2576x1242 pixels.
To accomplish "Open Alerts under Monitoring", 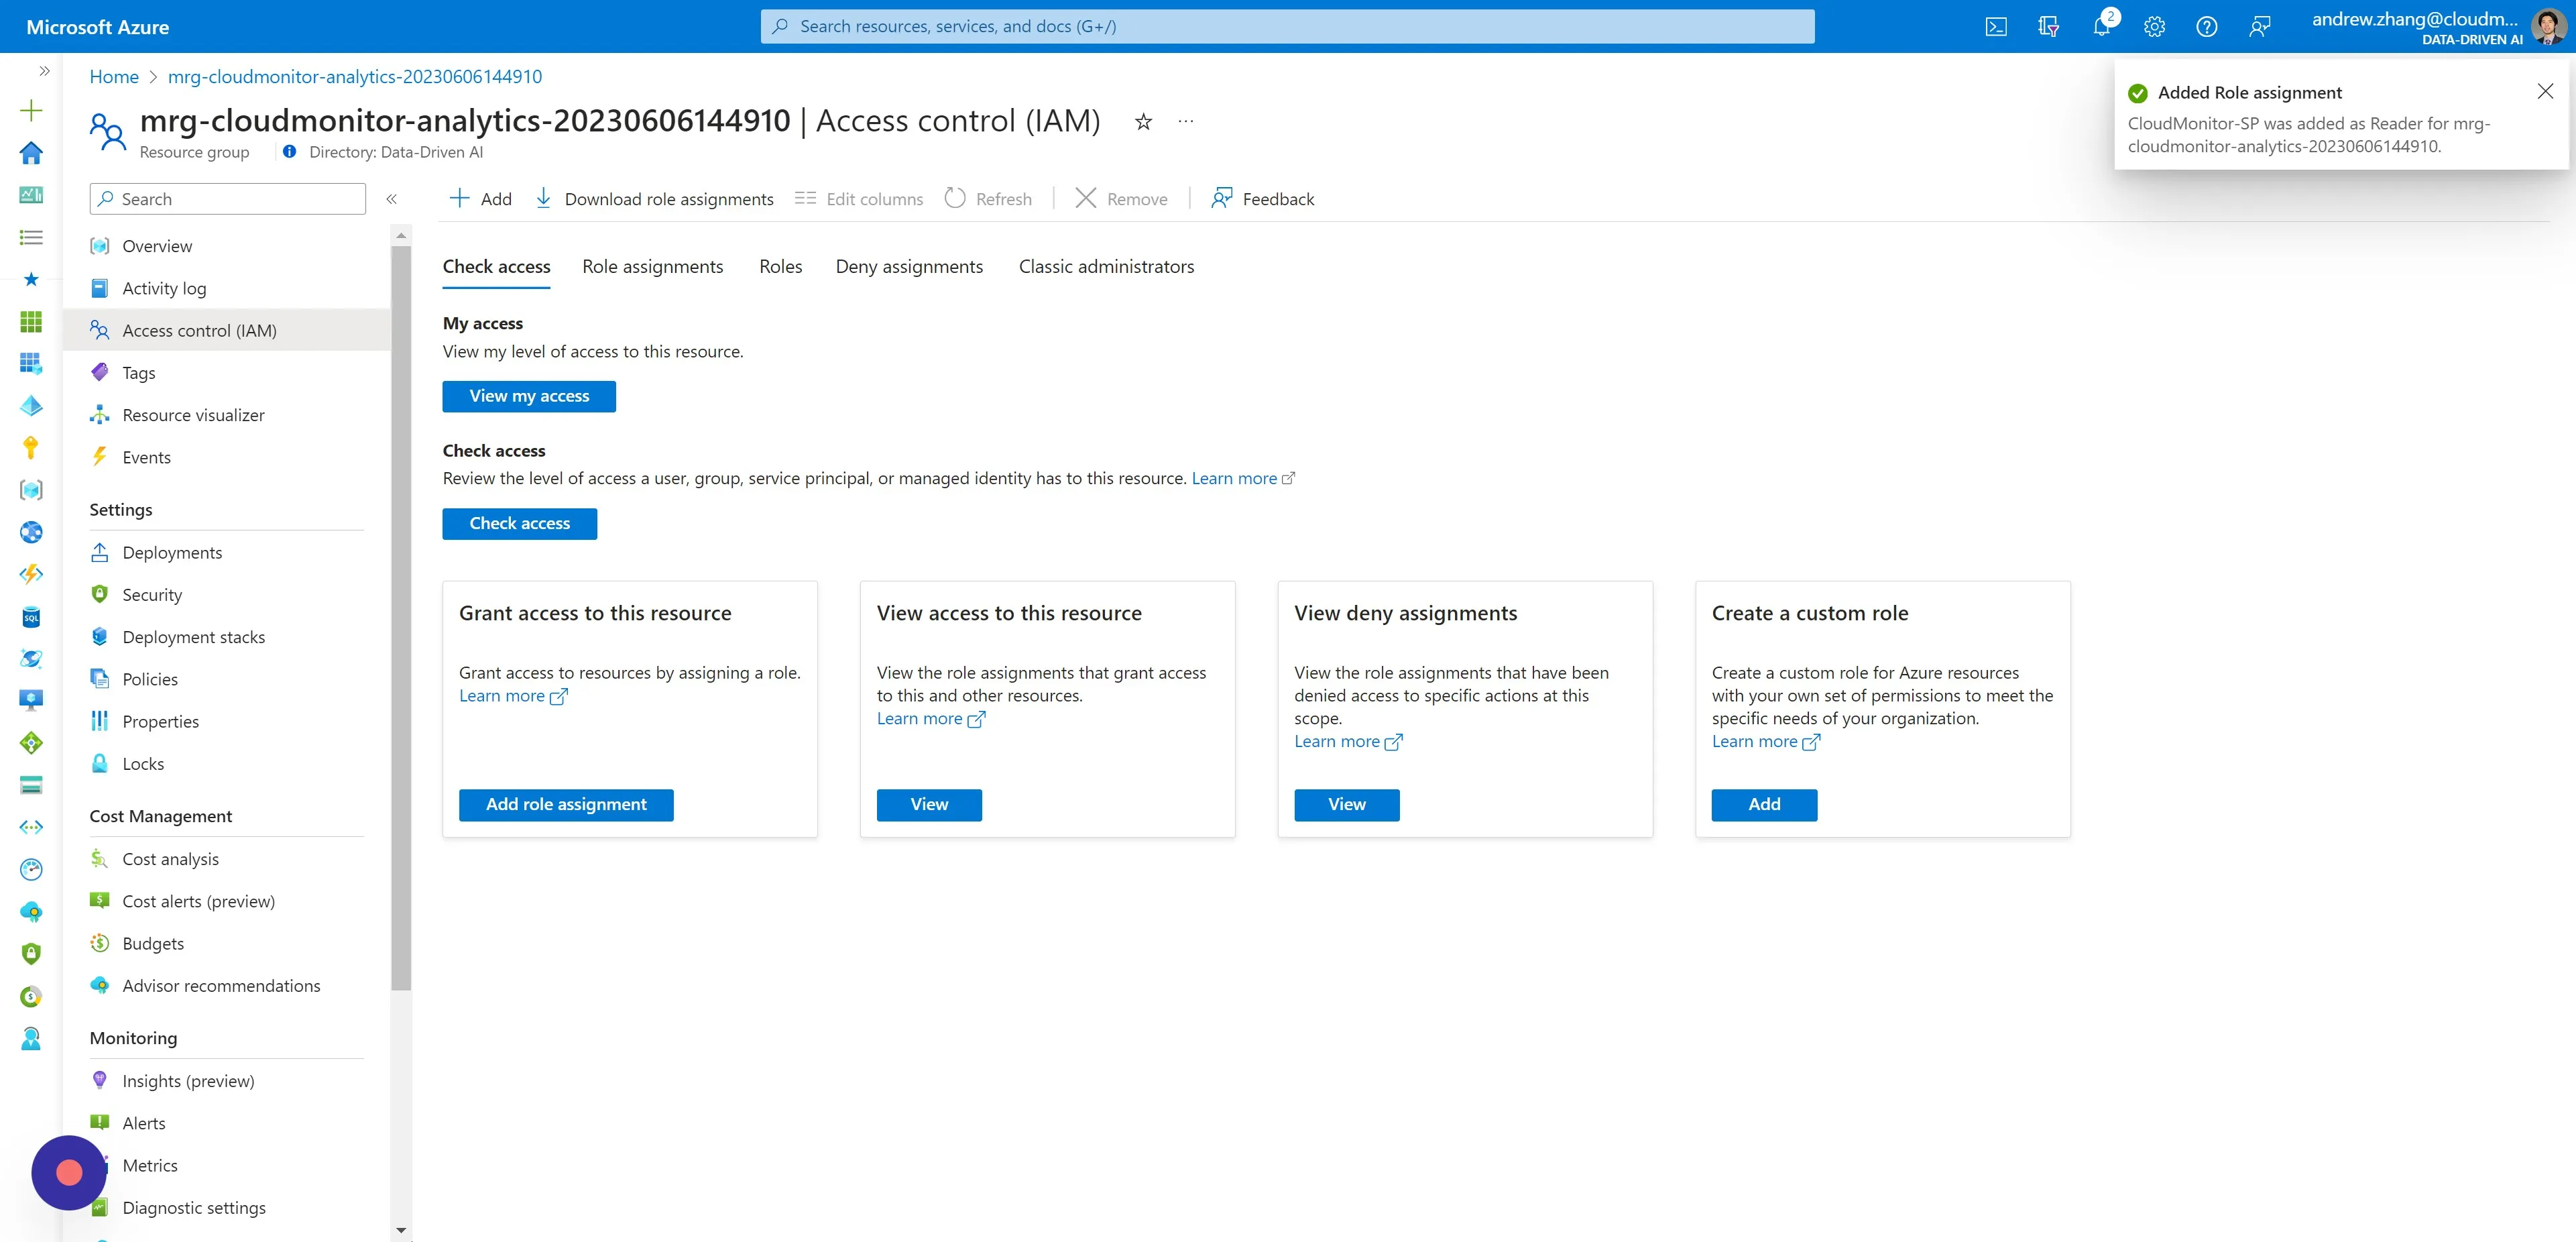I will (x=227, y=1124).
